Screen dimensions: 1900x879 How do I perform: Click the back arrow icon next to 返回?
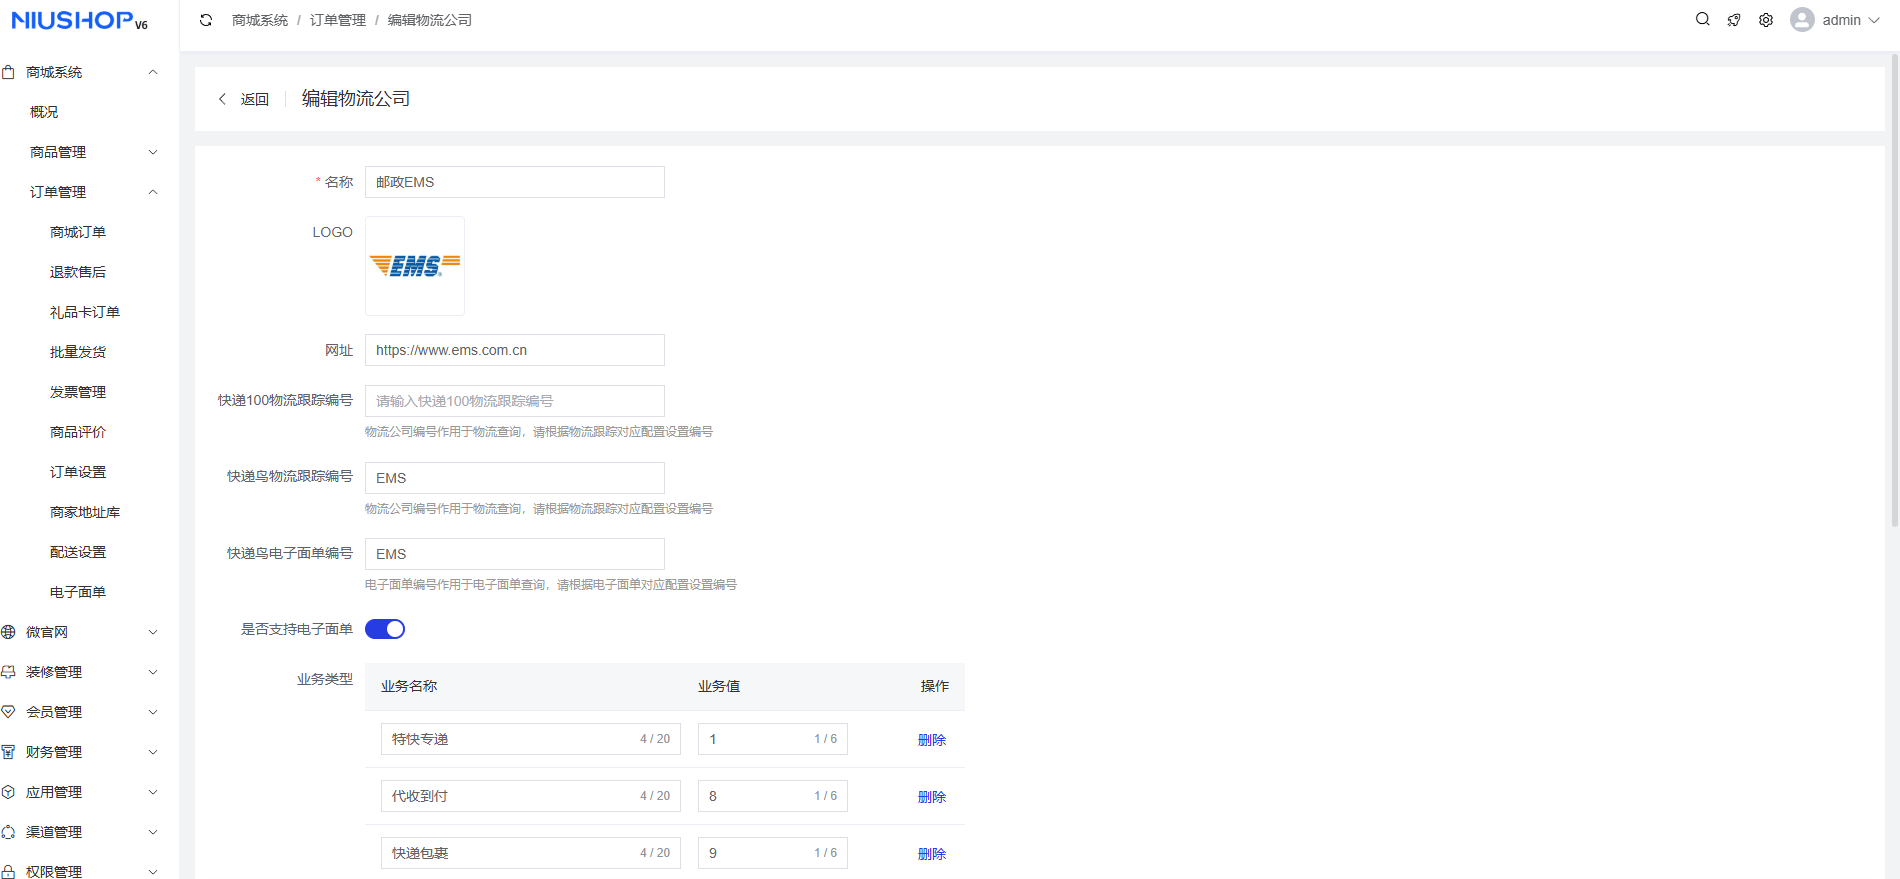pyautogui.click(x=222, y=99)
